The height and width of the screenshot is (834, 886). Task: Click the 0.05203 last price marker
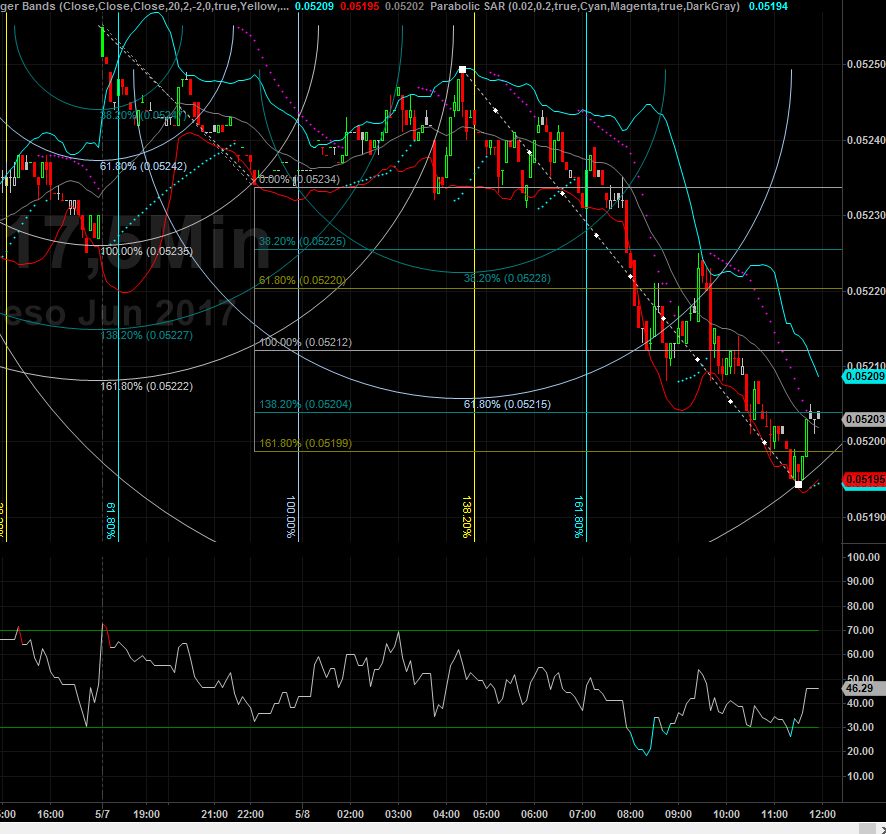[x=862, y=420]
